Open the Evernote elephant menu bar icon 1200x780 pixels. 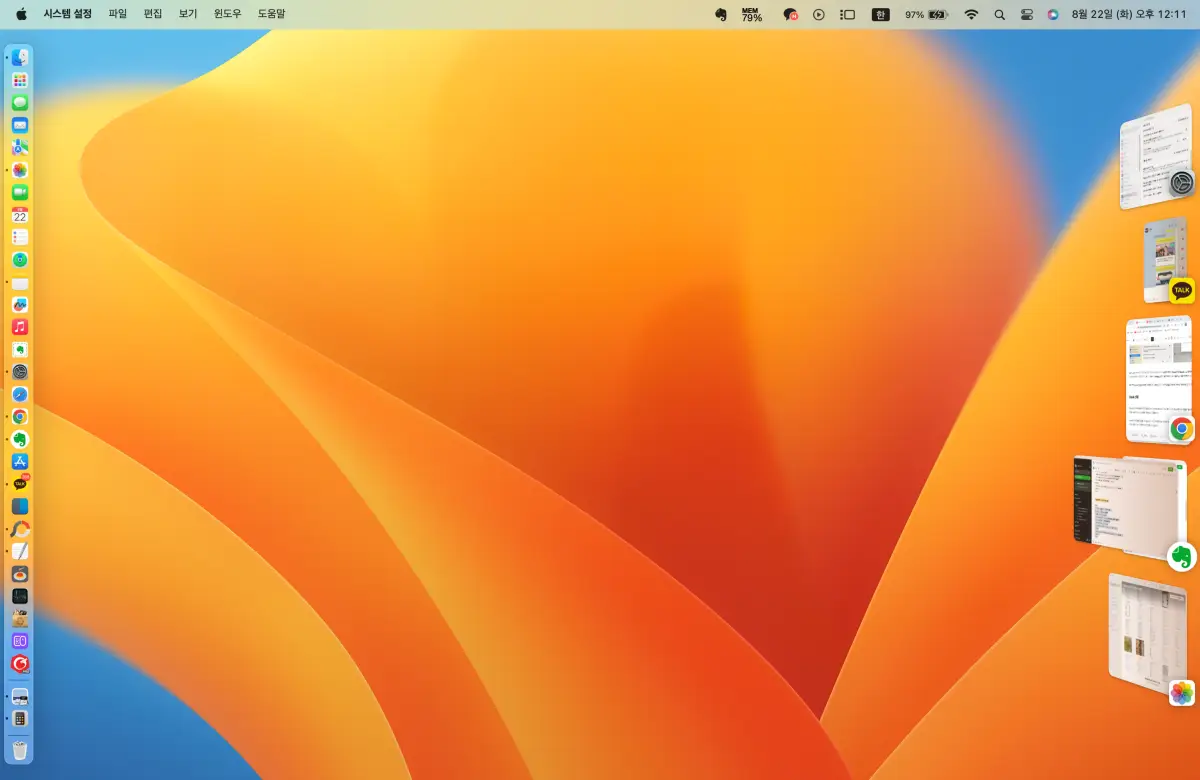coord(720,15)
